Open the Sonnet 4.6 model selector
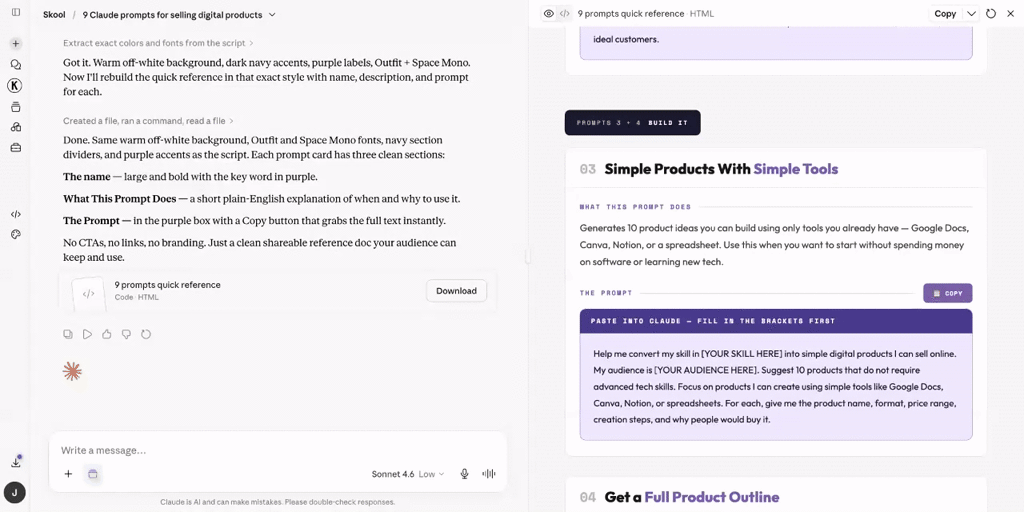 (408, 474)
